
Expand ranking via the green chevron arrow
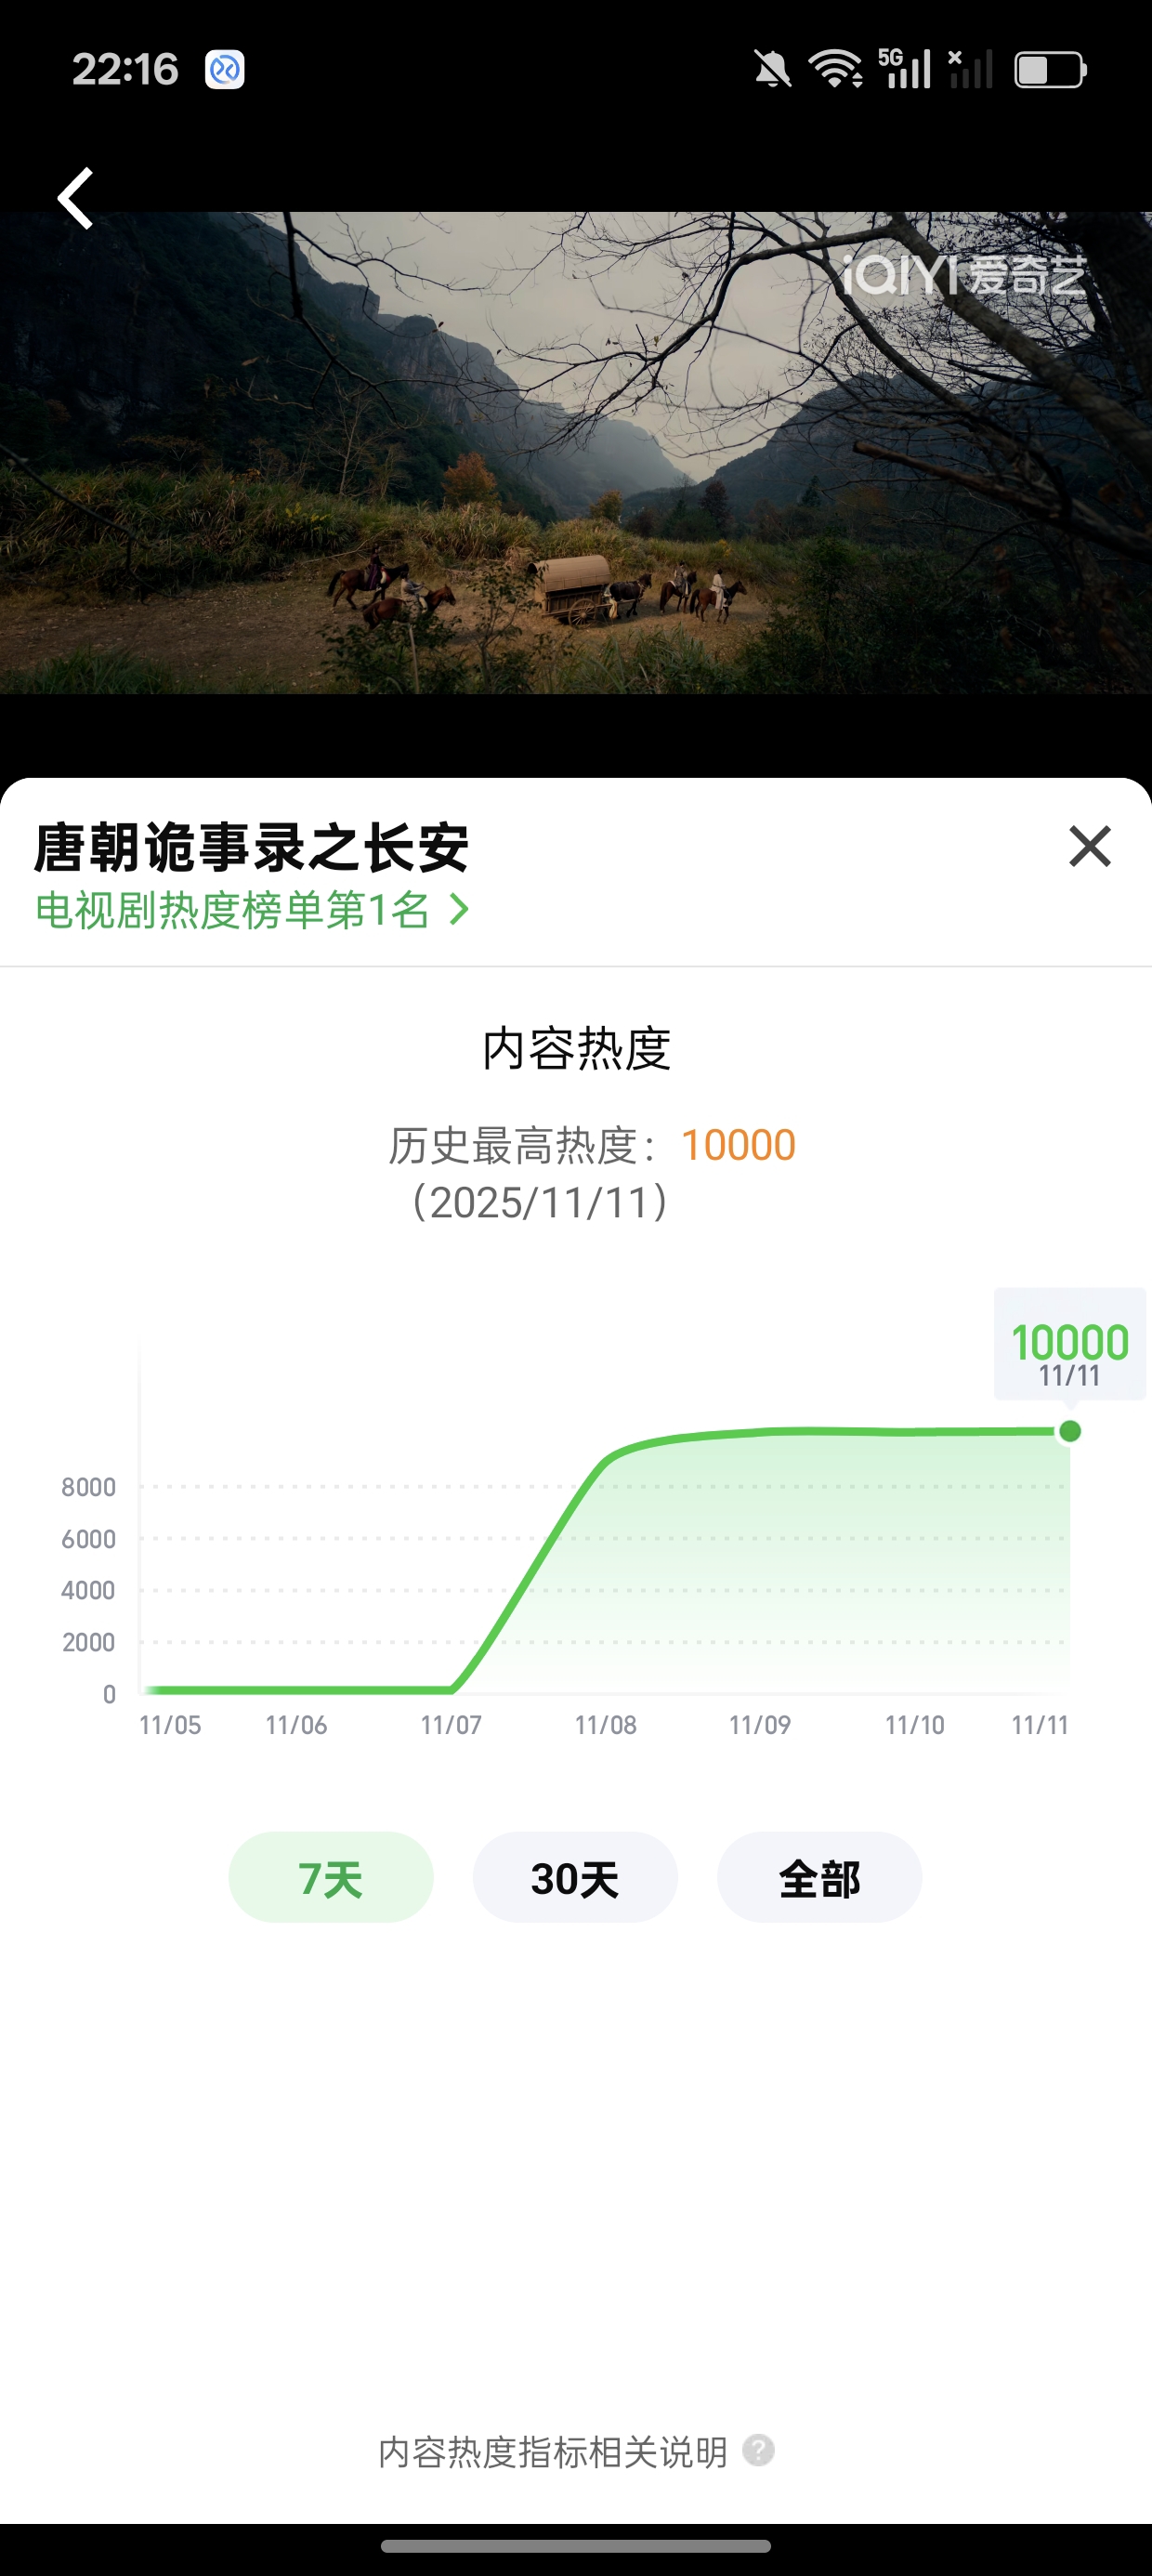coord(458,909)
